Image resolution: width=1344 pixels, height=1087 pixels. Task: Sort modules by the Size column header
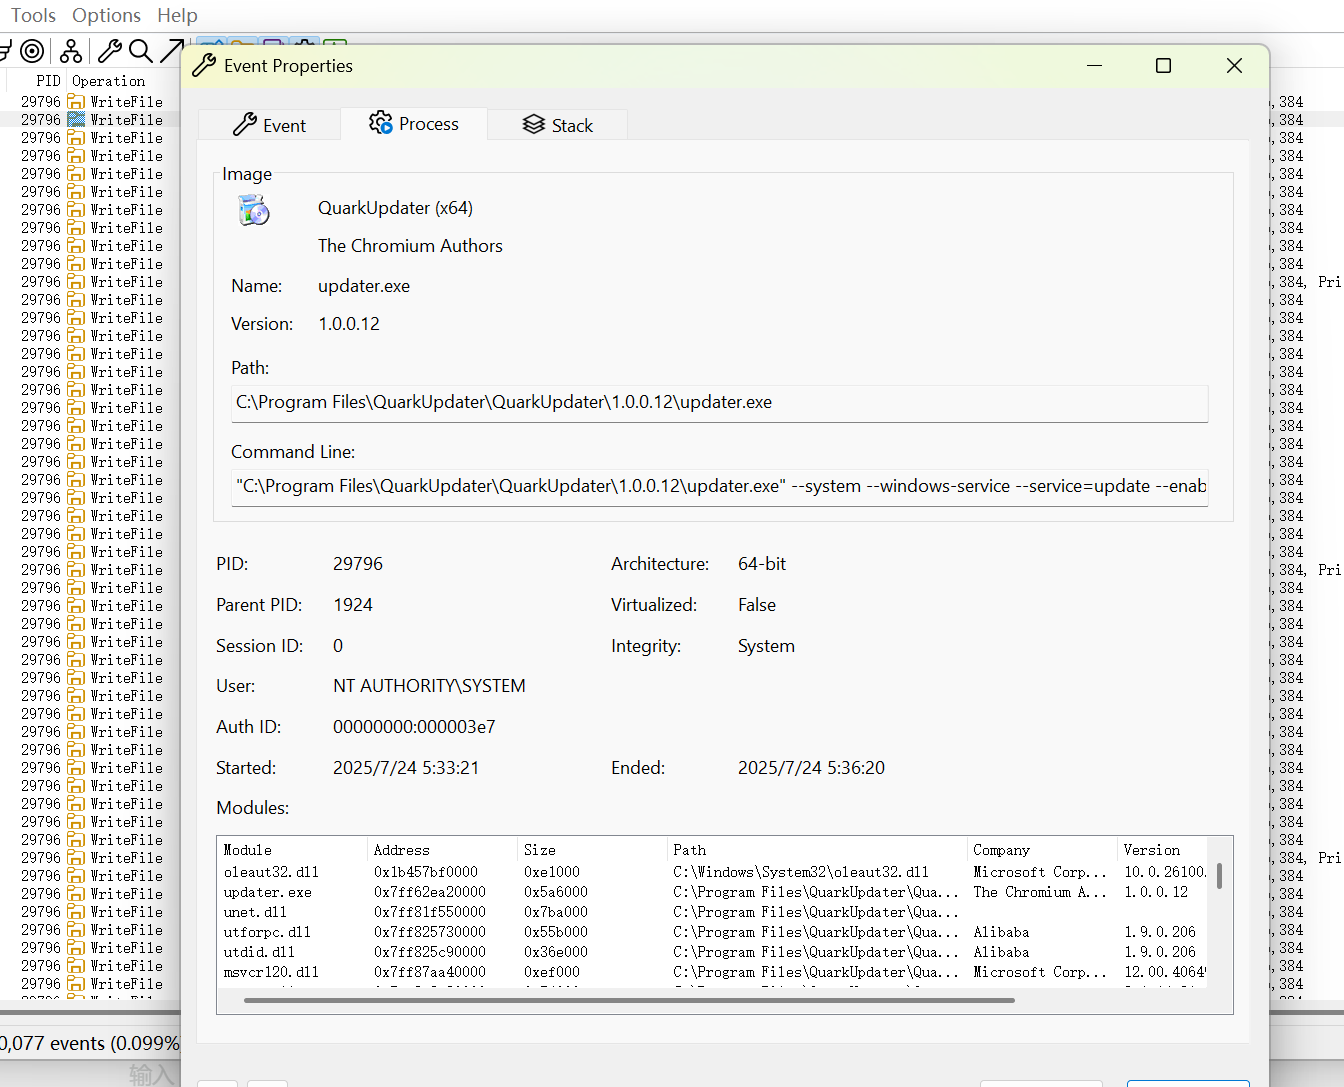[x=592, y=850]
